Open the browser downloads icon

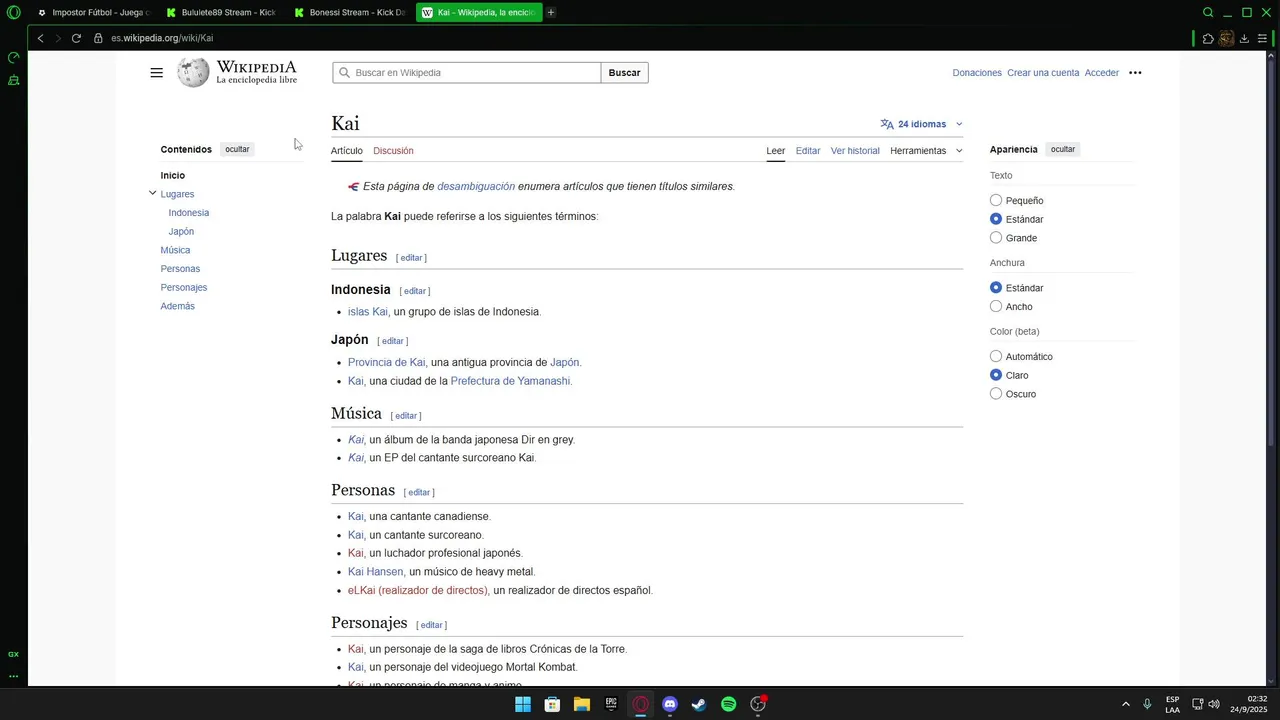coord(1244,38)
